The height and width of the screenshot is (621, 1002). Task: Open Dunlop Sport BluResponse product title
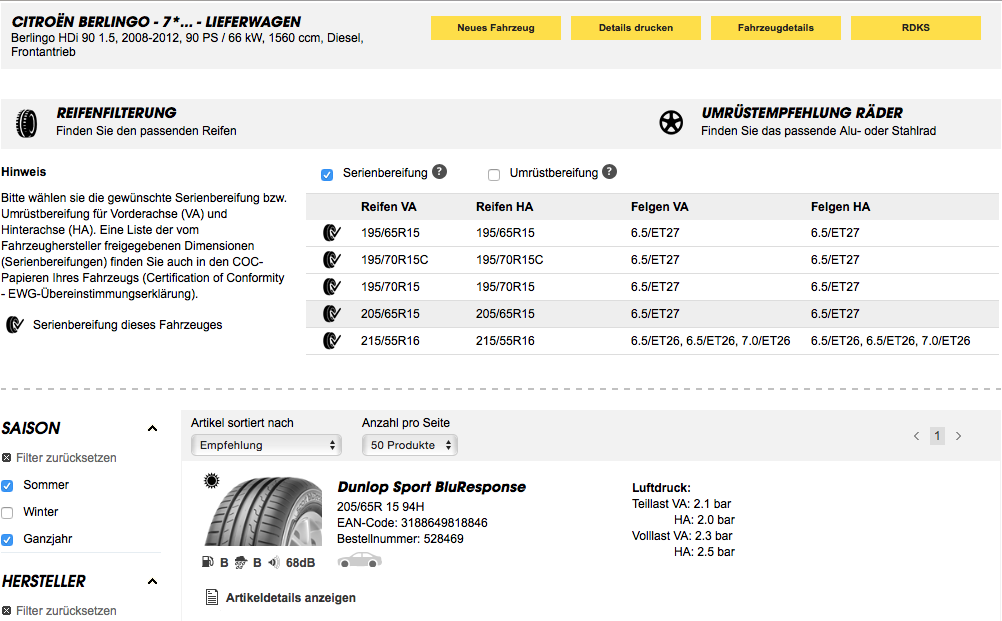pos(431,487)
